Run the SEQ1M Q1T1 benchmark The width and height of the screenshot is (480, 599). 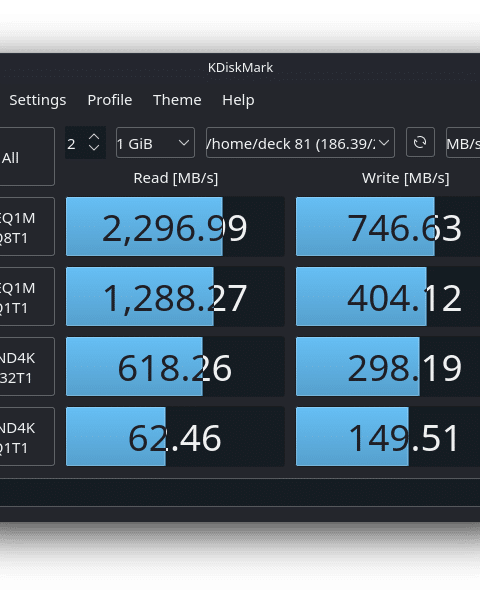(27, 296)
